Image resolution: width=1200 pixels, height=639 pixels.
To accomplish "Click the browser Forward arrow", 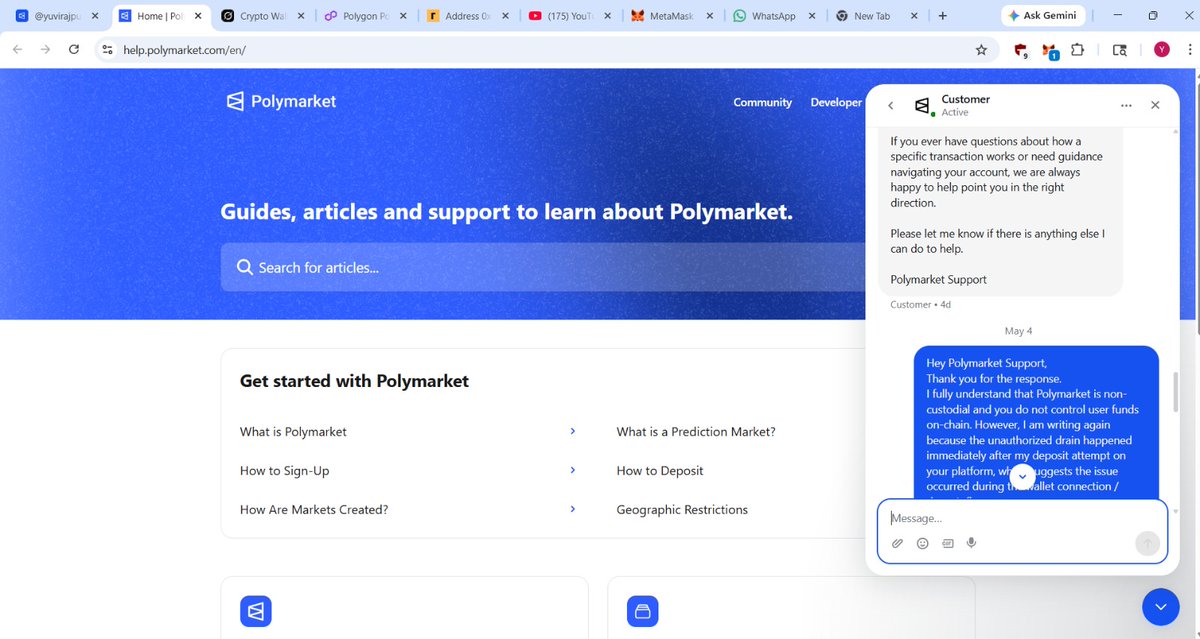I will point(45,50).
